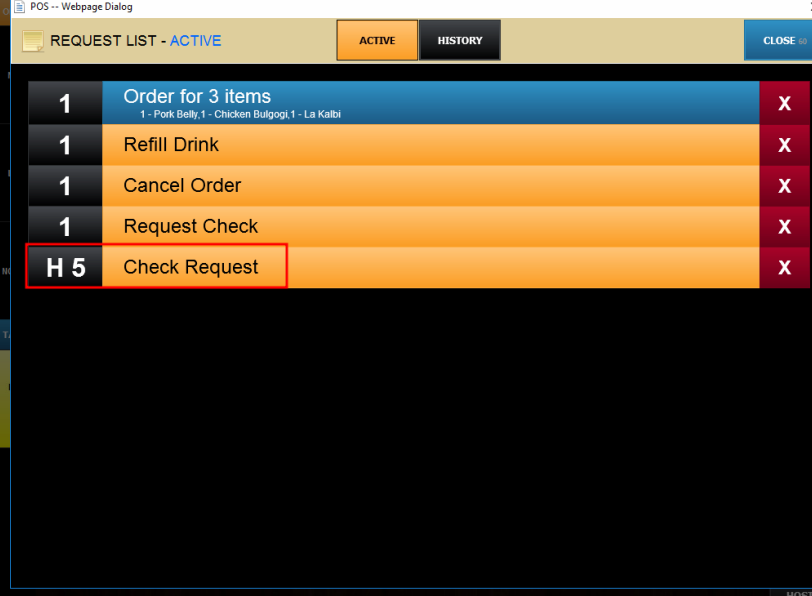Dismiss the Order for 3 items request
812x596 pixels.
point(784,103)
